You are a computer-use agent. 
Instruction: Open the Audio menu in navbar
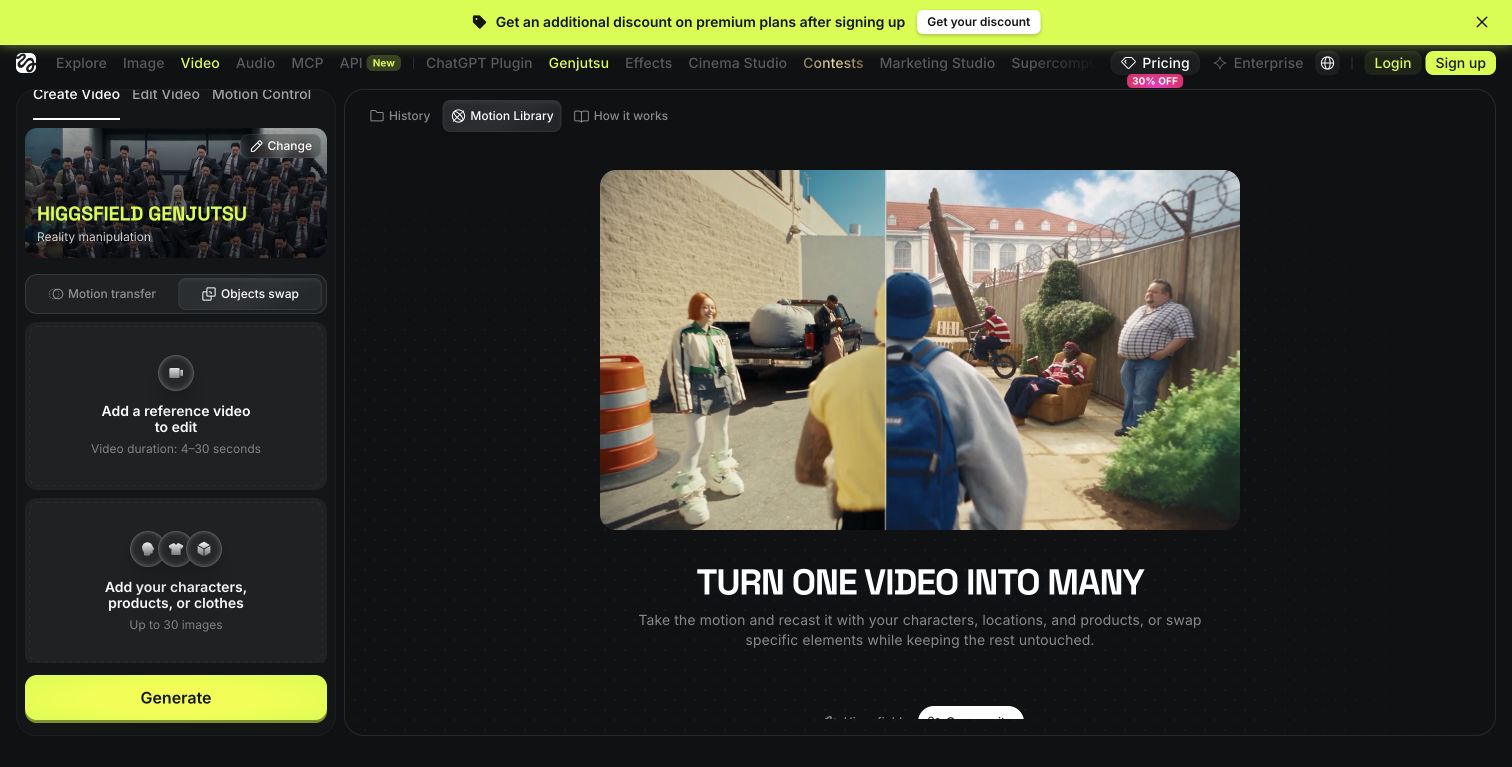click(x=255, y=63)
